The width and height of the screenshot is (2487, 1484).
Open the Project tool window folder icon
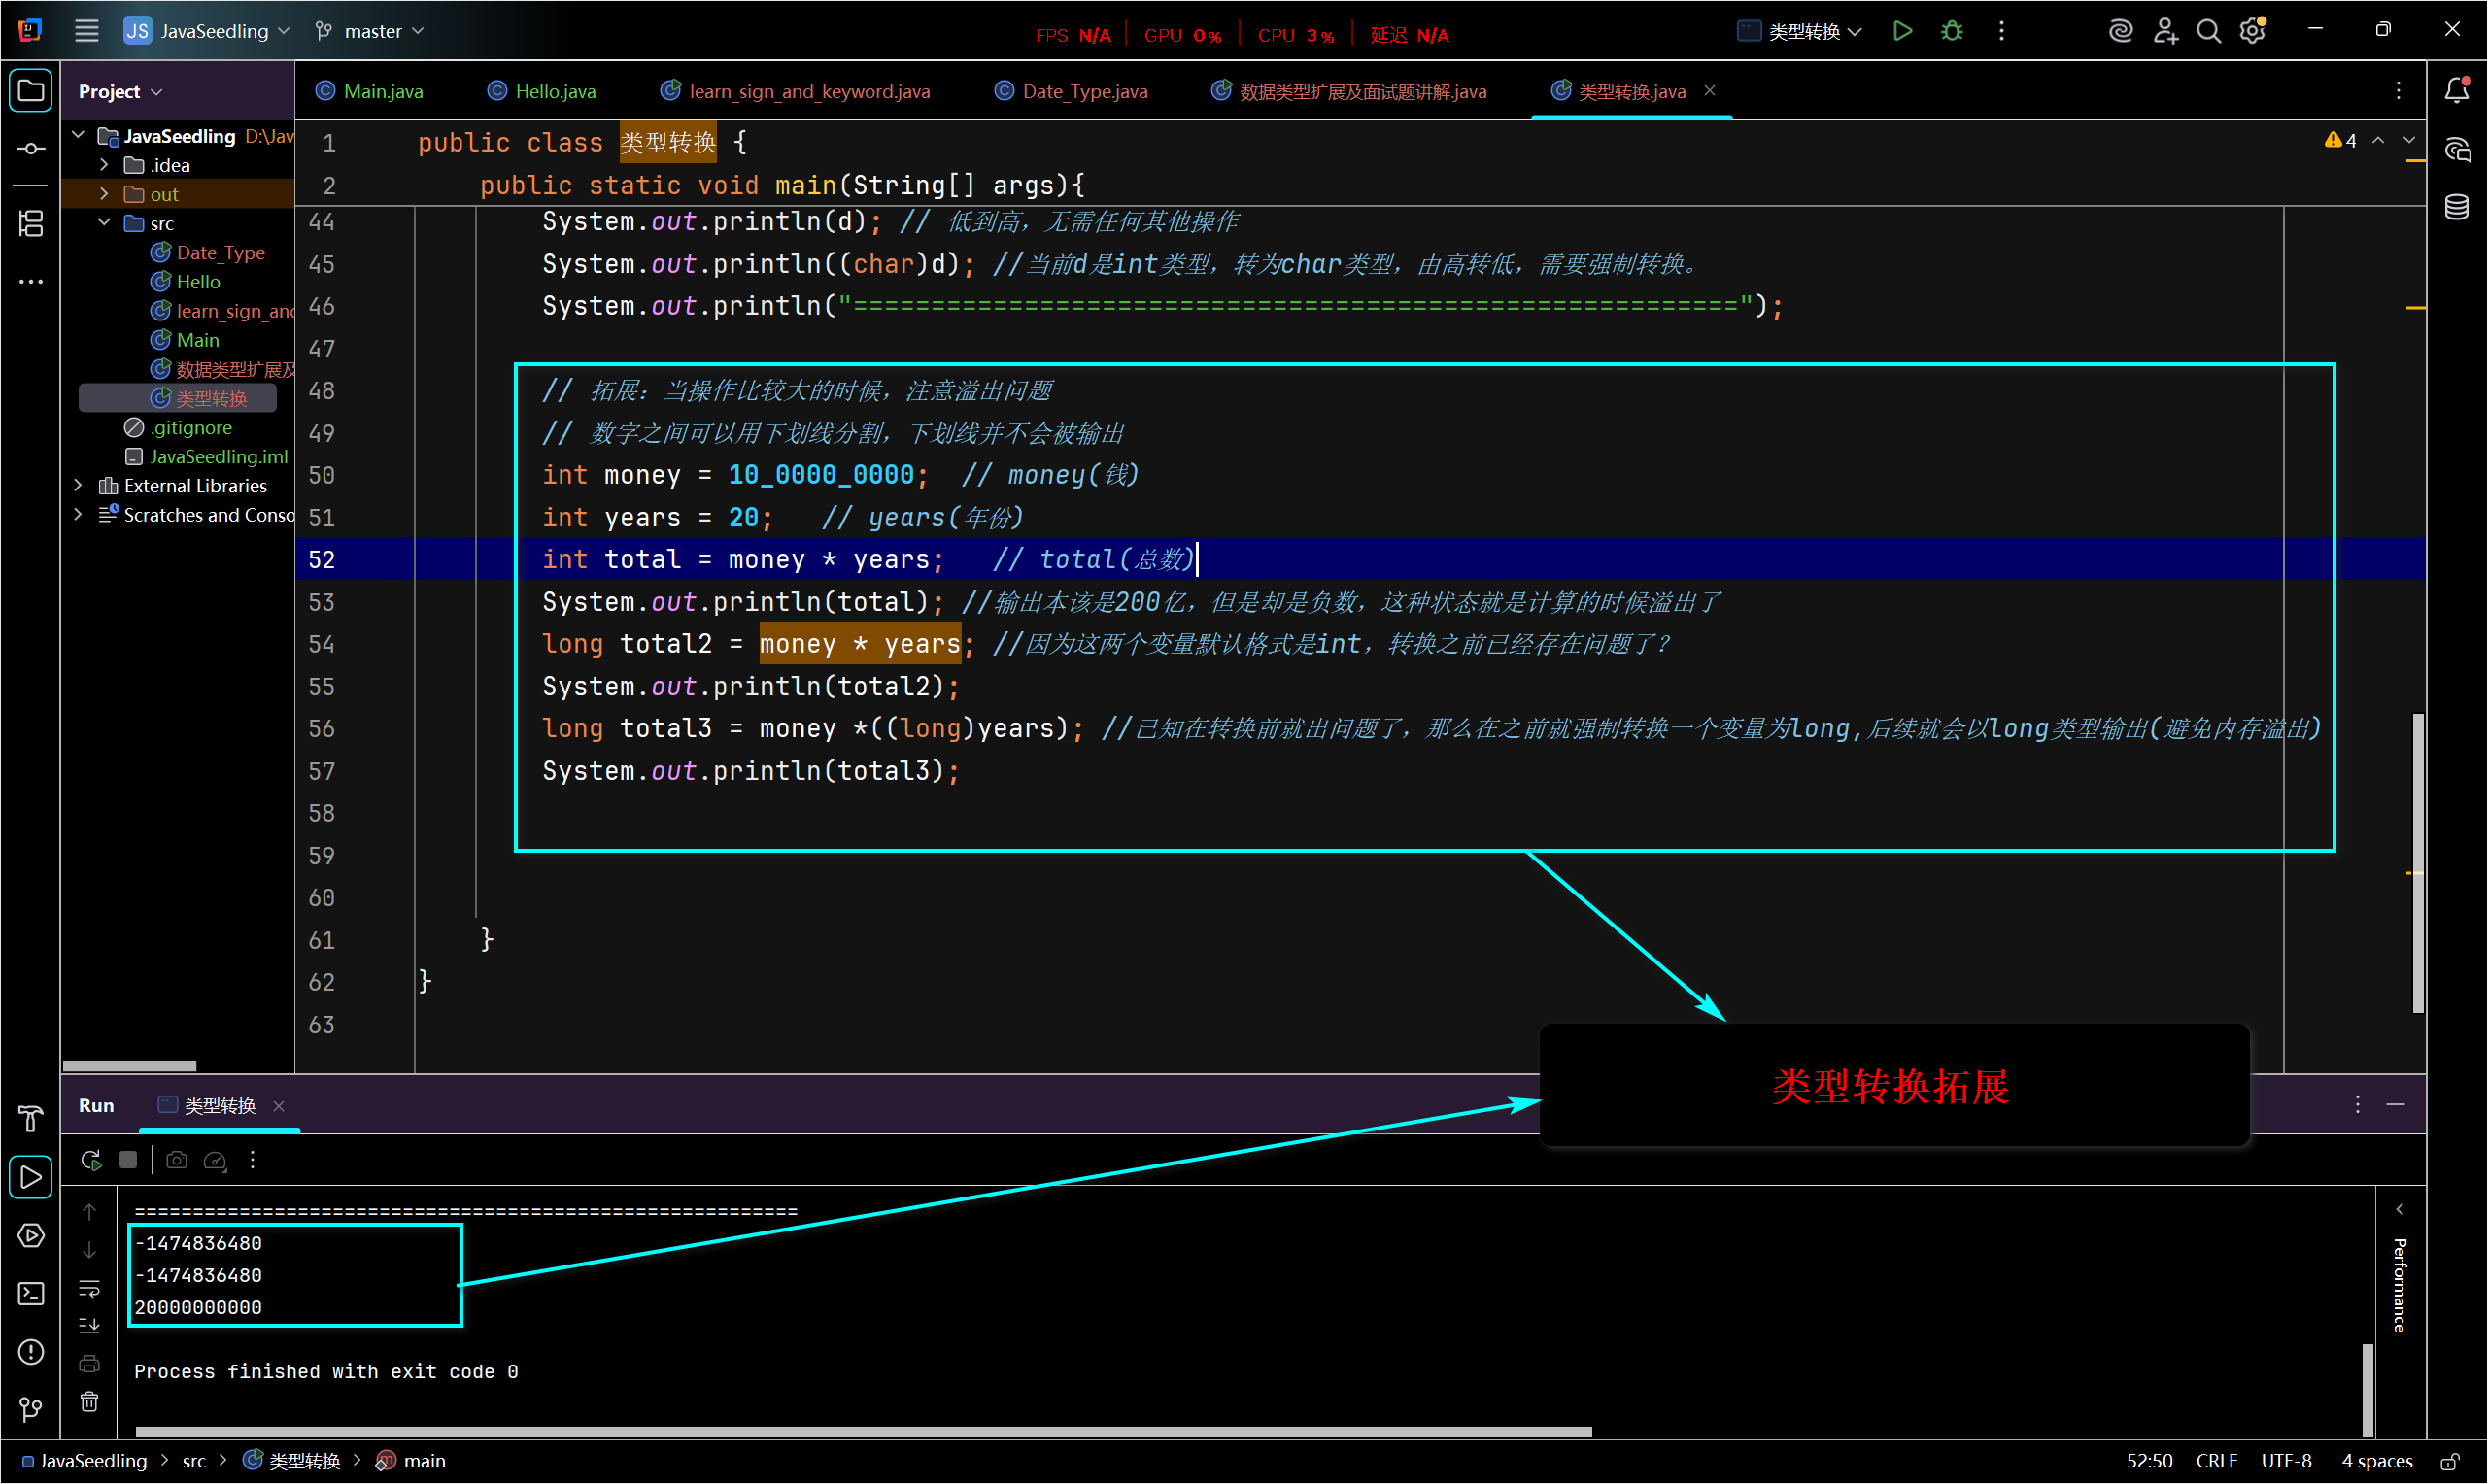click(31, 91)
